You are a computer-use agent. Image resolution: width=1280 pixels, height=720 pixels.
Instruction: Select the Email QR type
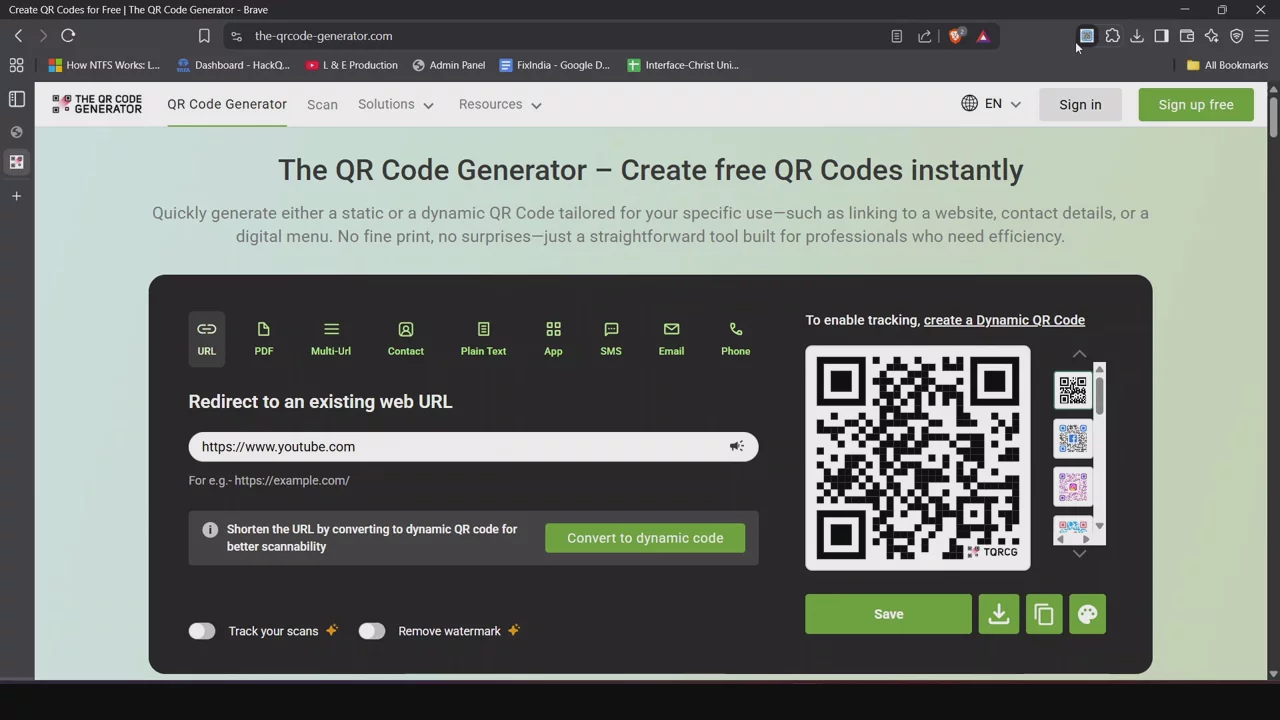tap(671, 339)
